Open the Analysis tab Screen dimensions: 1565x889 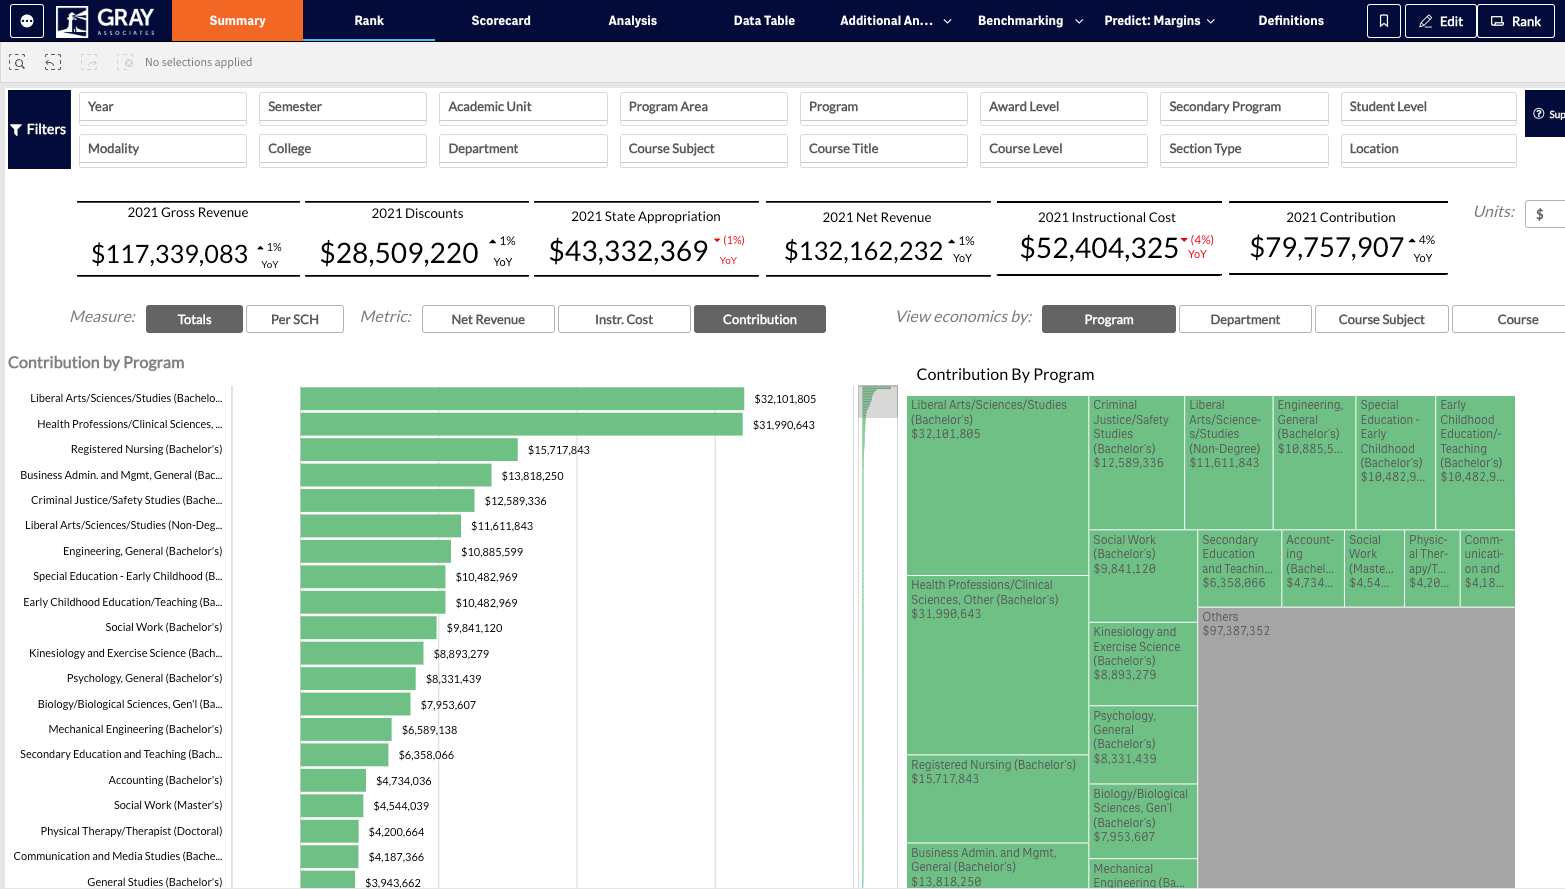pos(633,20)
